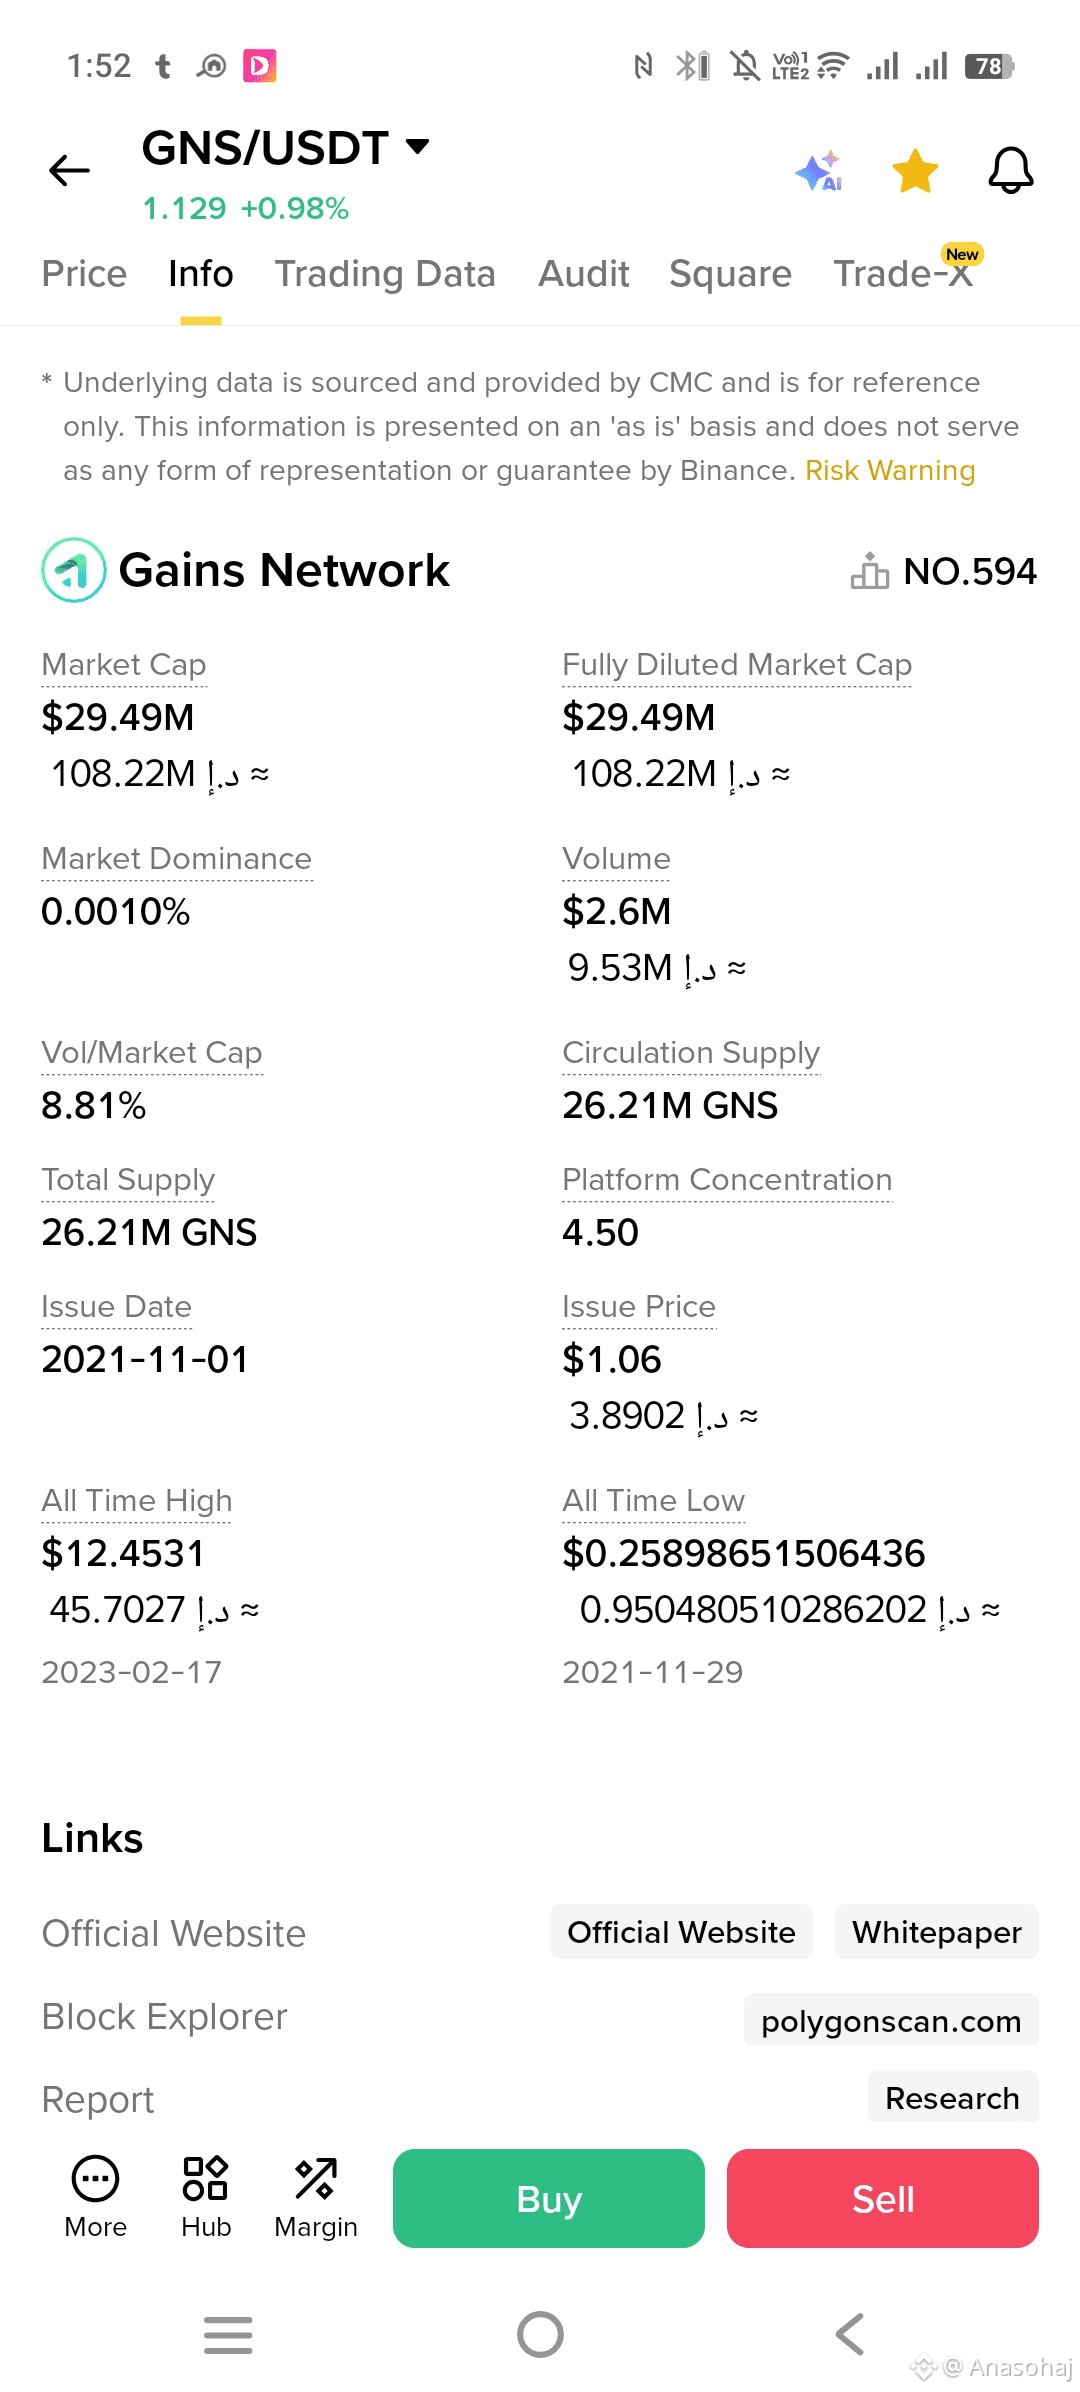Image resolution: width=1080 pixels, height=2392 pixels.
Task: Expand the GNS/USDT pair dropdown
Action: tap(418, 147)
